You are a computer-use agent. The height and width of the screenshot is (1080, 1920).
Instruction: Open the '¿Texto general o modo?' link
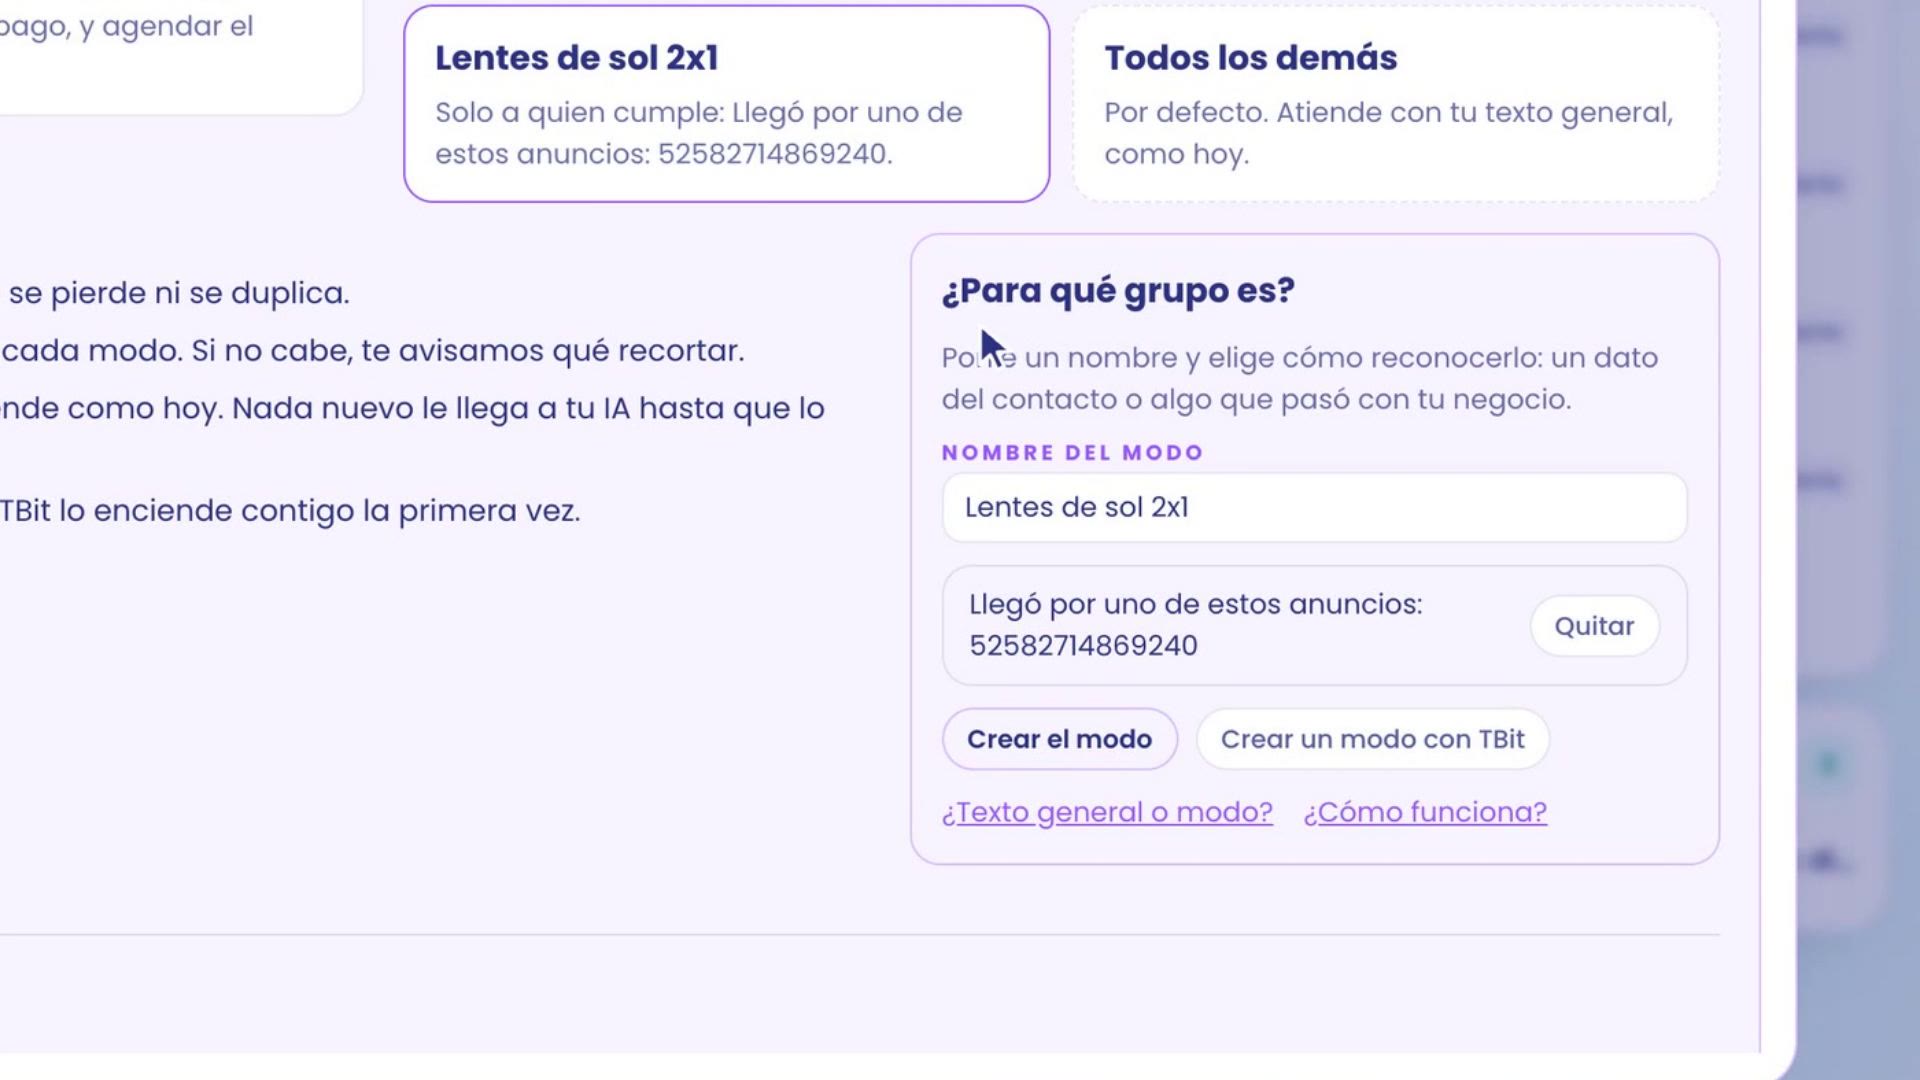(1107, 812)
